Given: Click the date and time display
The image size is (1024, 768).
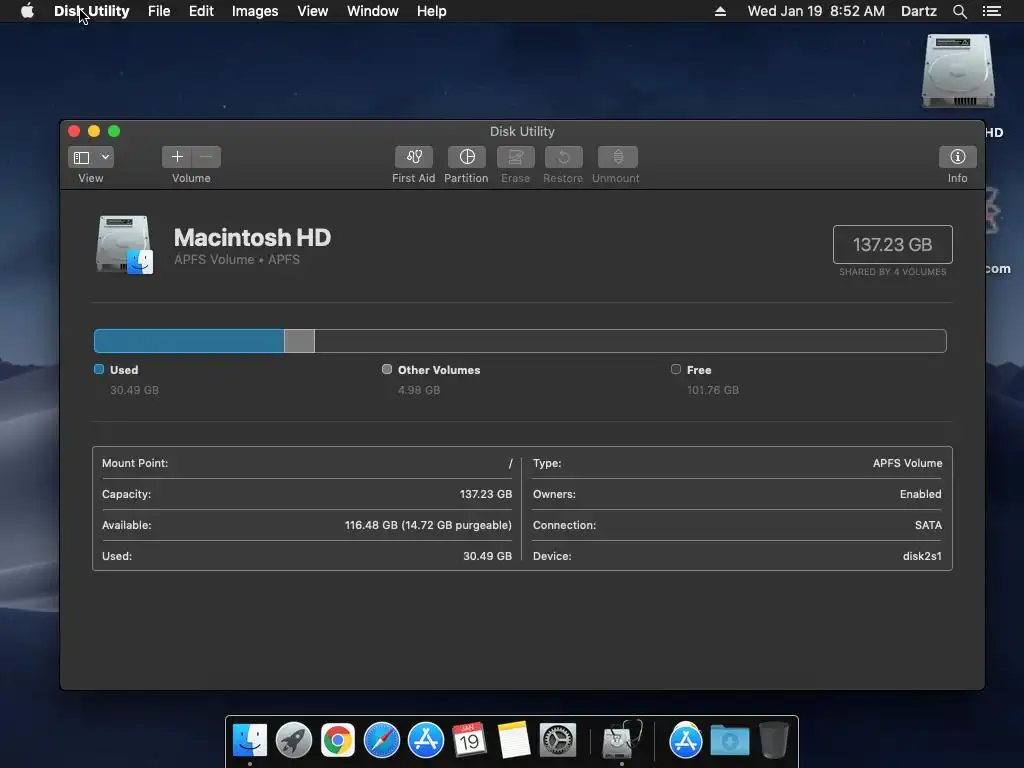Looking at the screenshot, I should (816, 11).
